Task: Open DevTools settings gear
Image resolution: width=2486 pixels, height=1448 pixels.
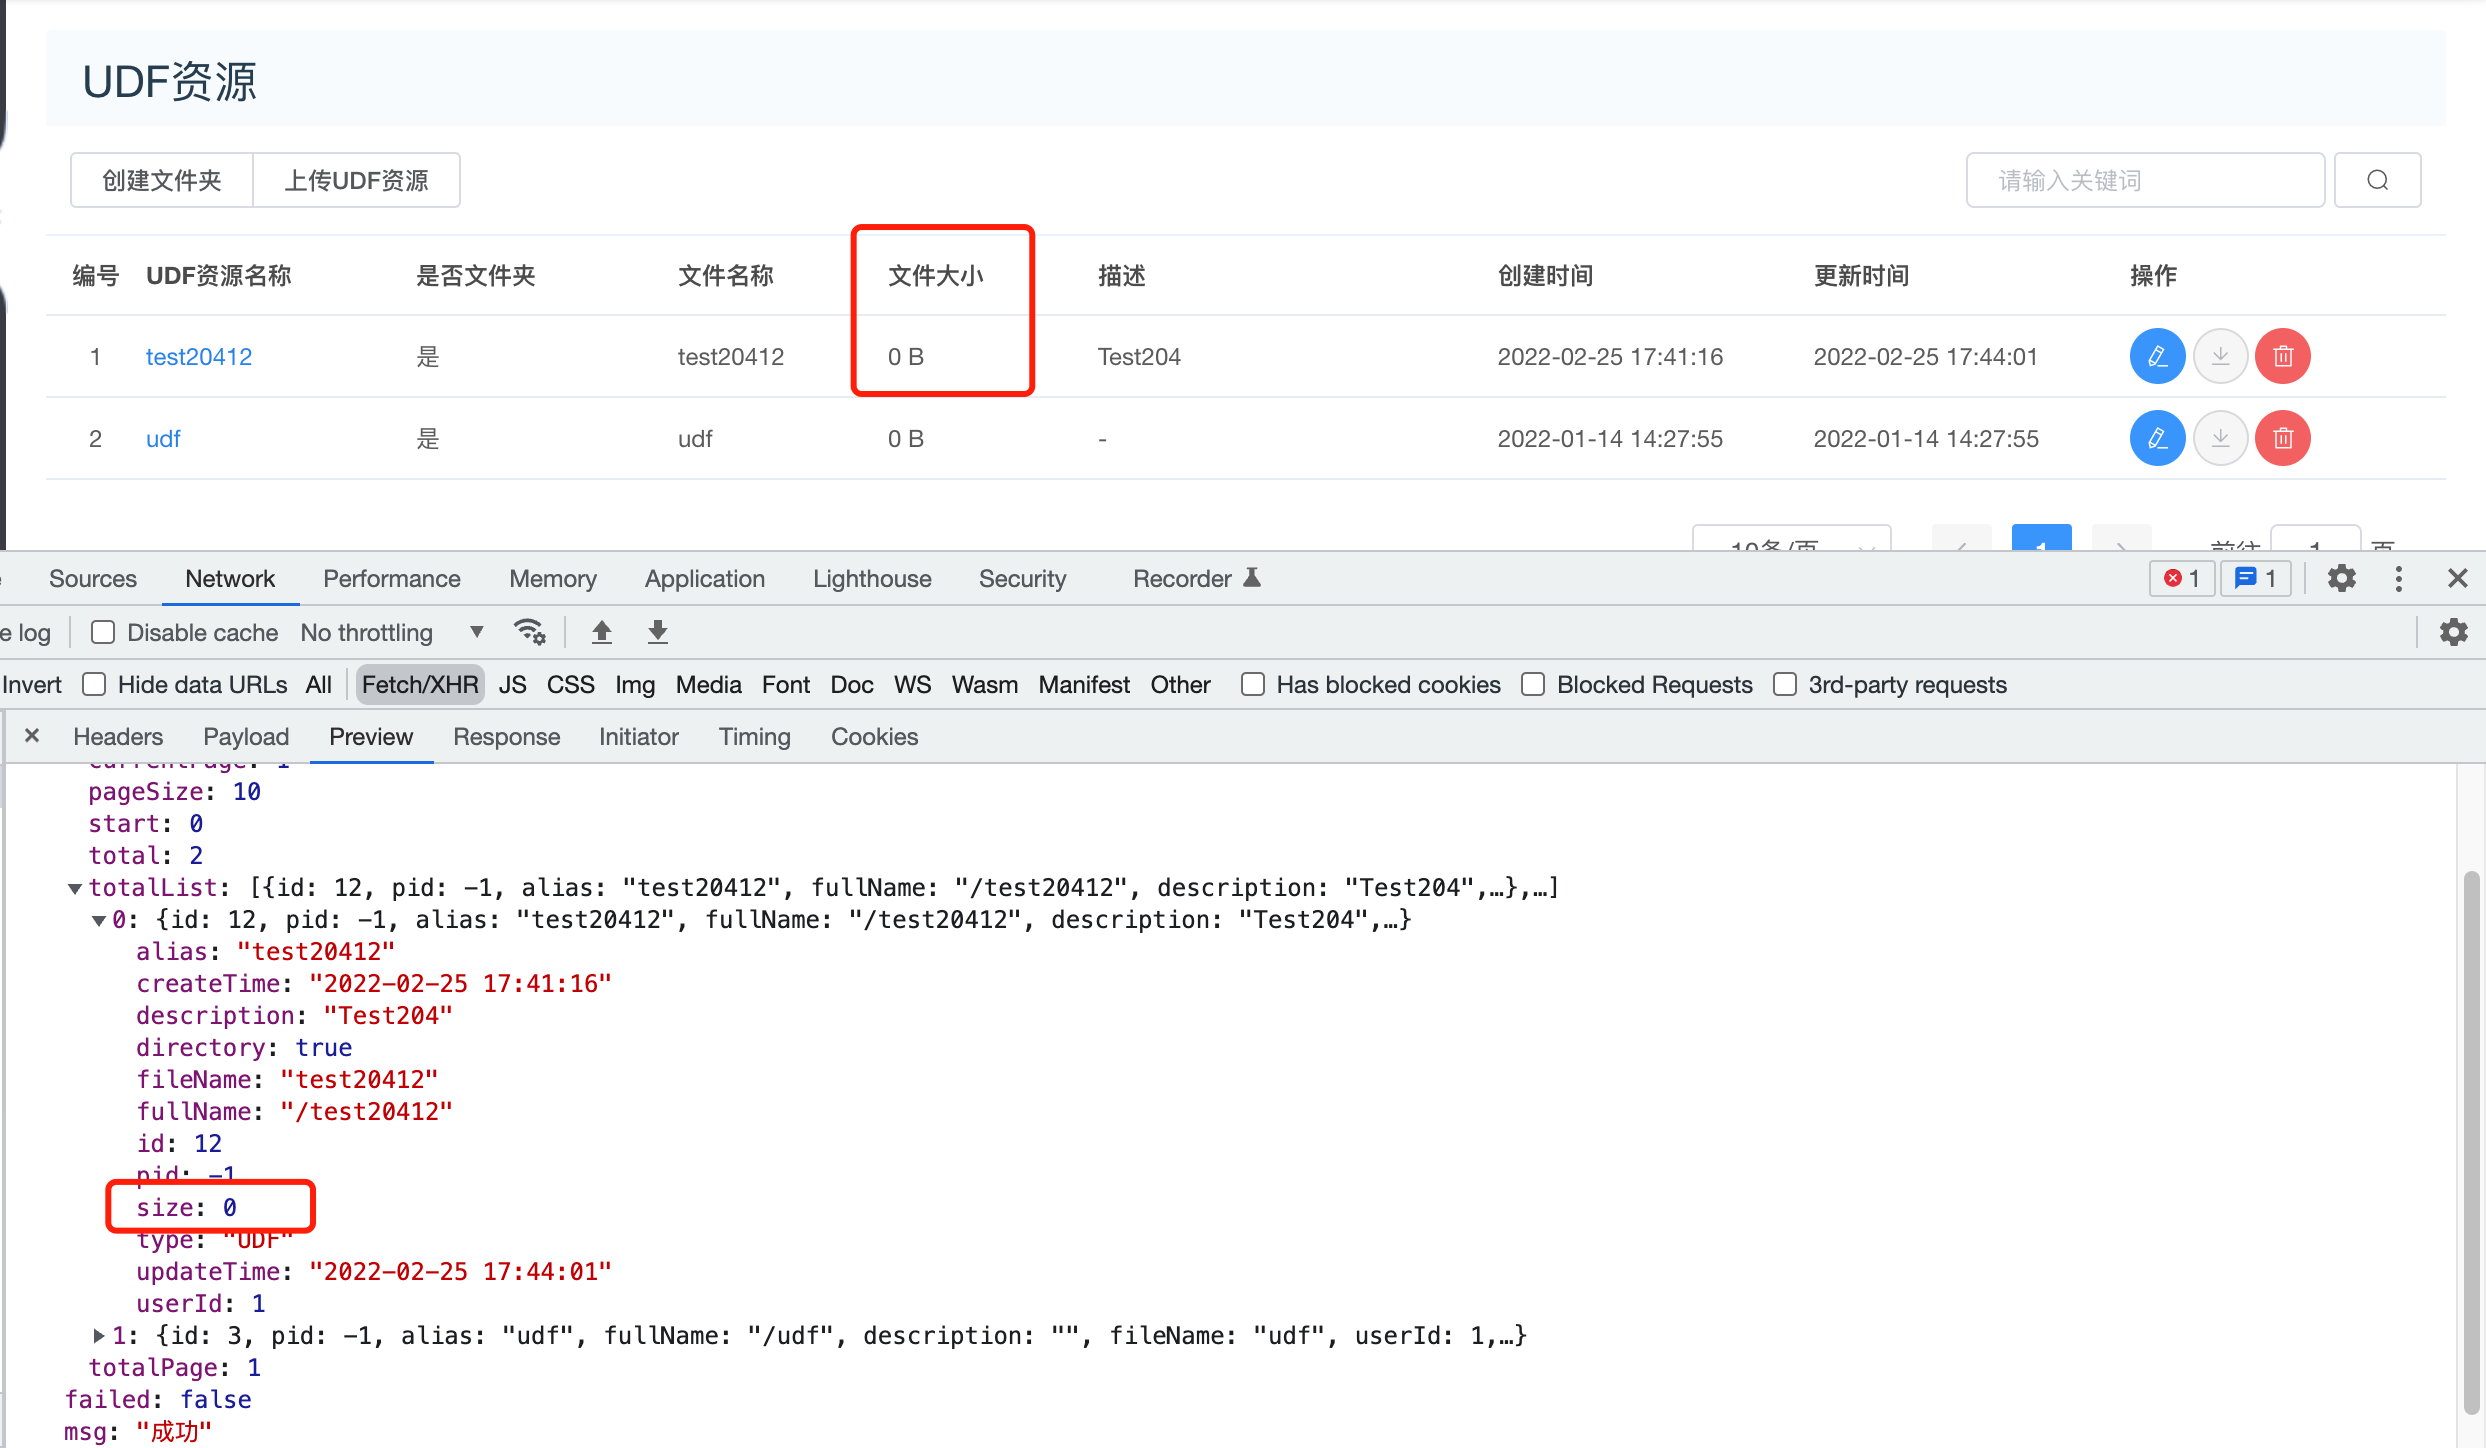Action: click(2341, 578)
